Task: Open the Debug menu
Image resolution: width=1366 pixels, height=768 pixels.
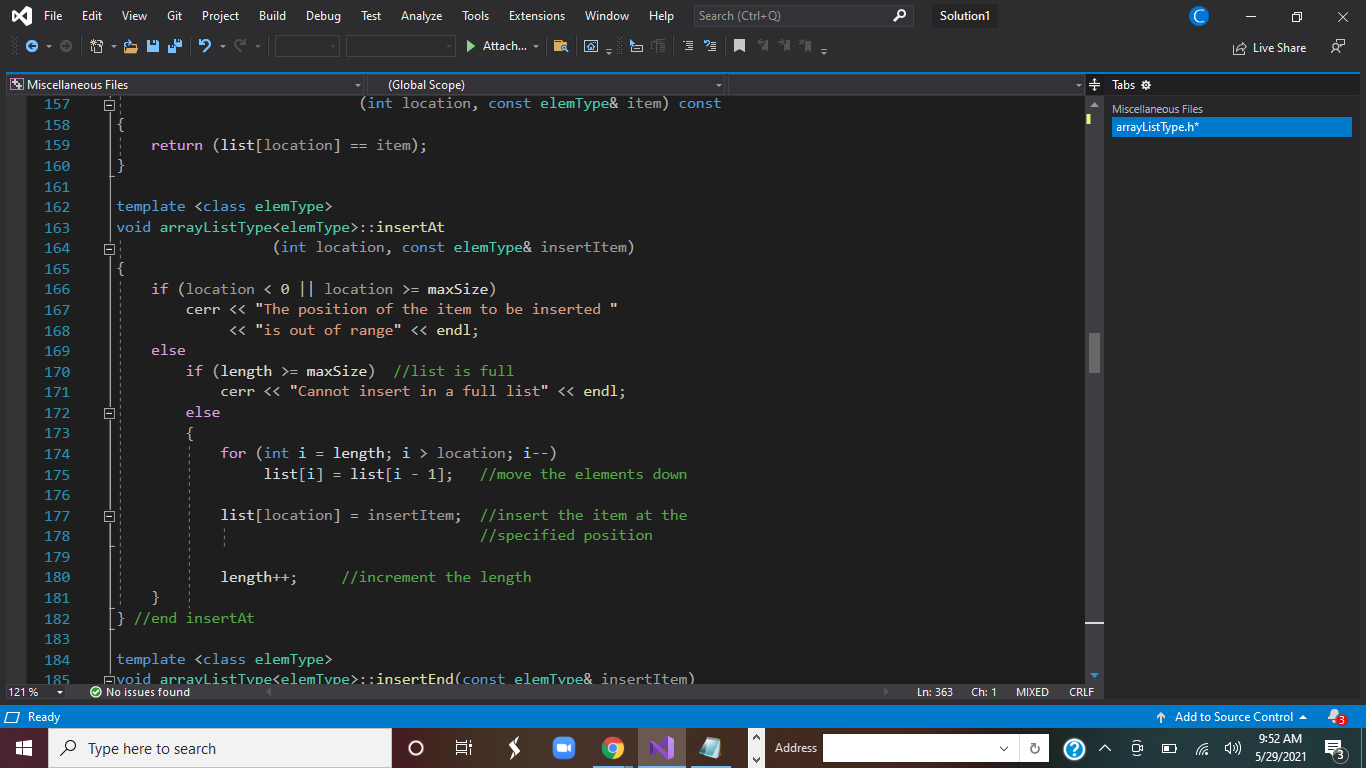Action: [x=323, y=16]
